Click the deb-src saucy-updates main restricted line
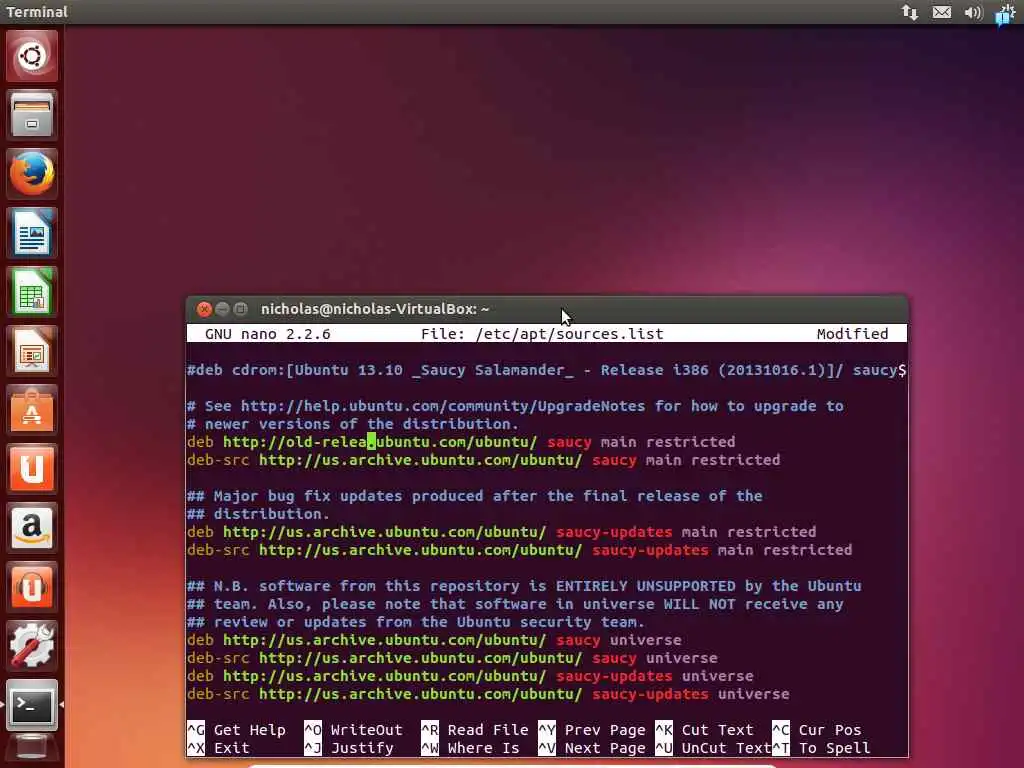1024x768 pixels. [519, 551]
